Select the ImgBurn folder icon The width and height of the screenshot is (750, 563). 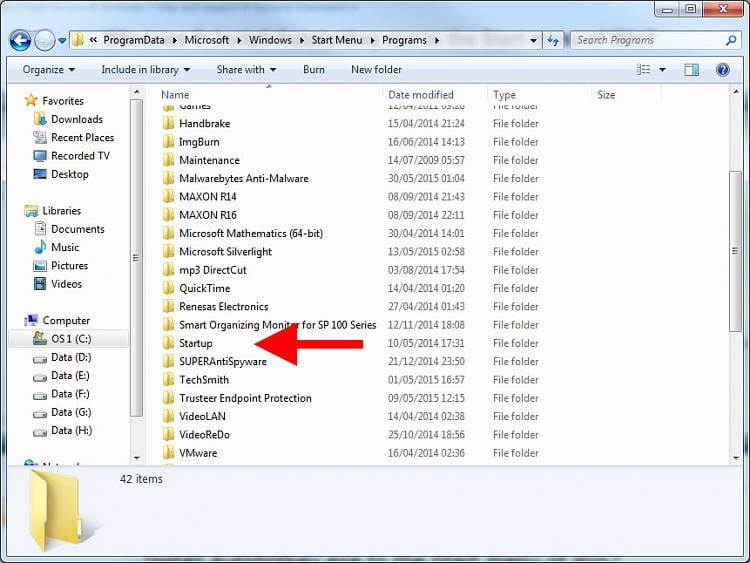coord(168,142)
